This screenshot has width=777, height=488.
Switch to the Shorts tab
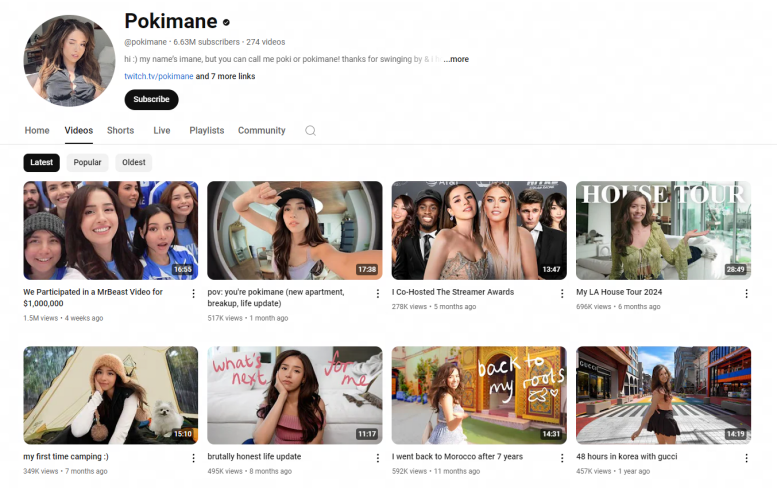click(x=120, y=130)
